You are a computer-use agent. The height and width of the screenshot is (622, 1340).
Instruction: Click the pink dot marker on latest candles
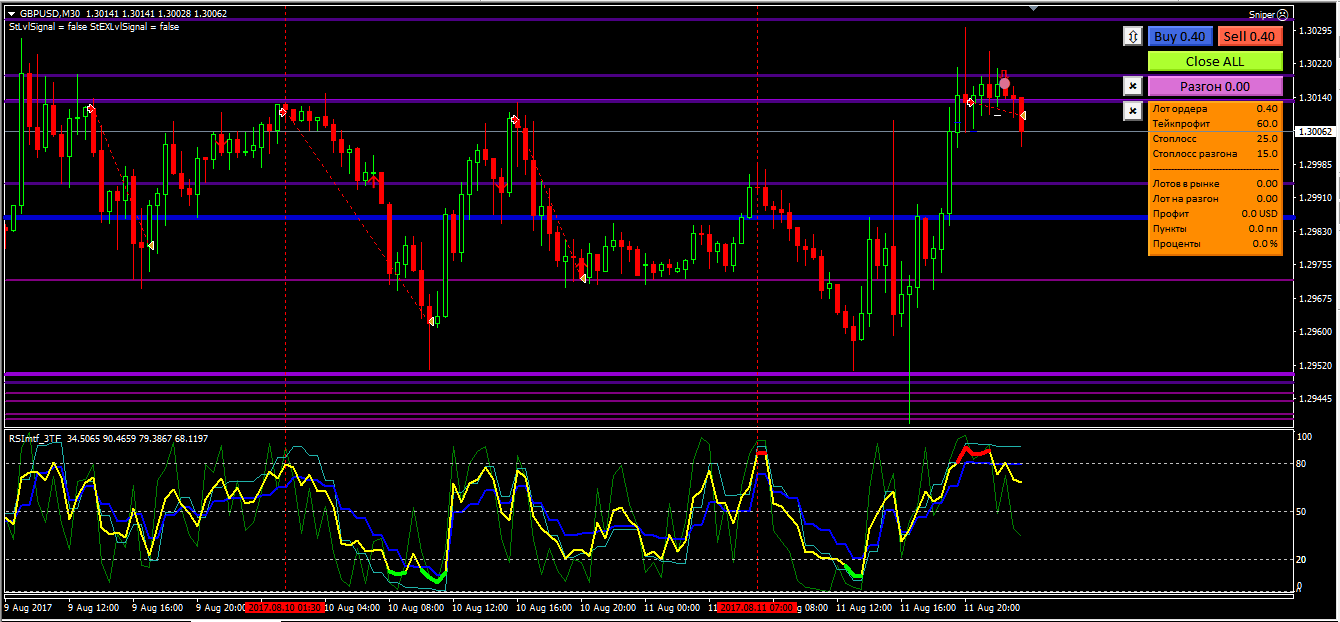pyautogui.click(x=1004, y=84)
